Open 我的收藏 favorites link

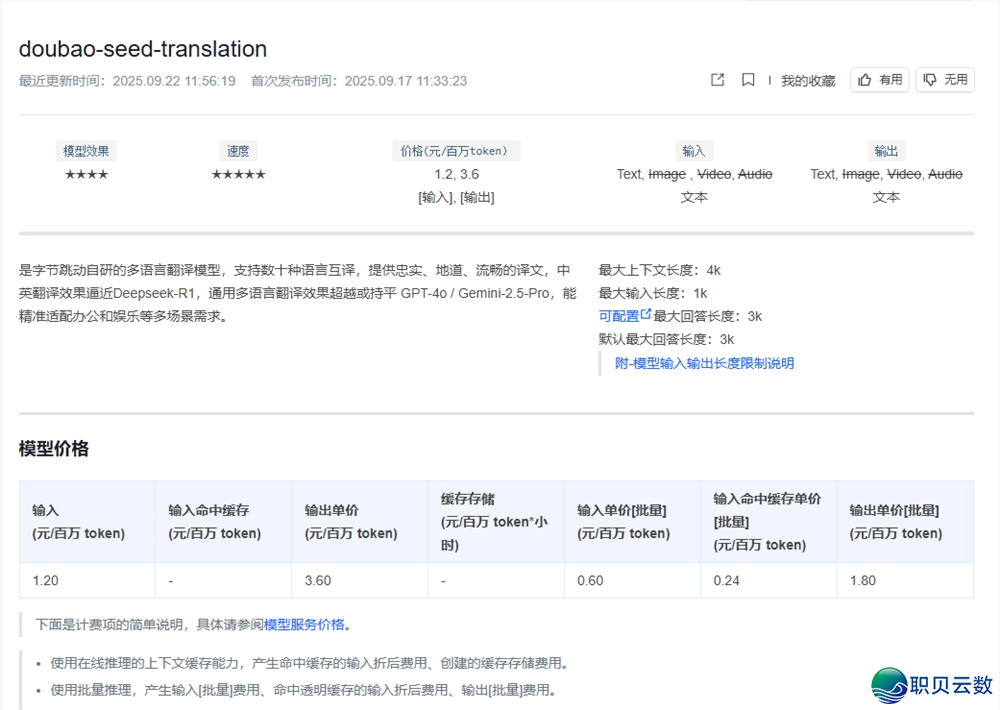tap(808, 81)
